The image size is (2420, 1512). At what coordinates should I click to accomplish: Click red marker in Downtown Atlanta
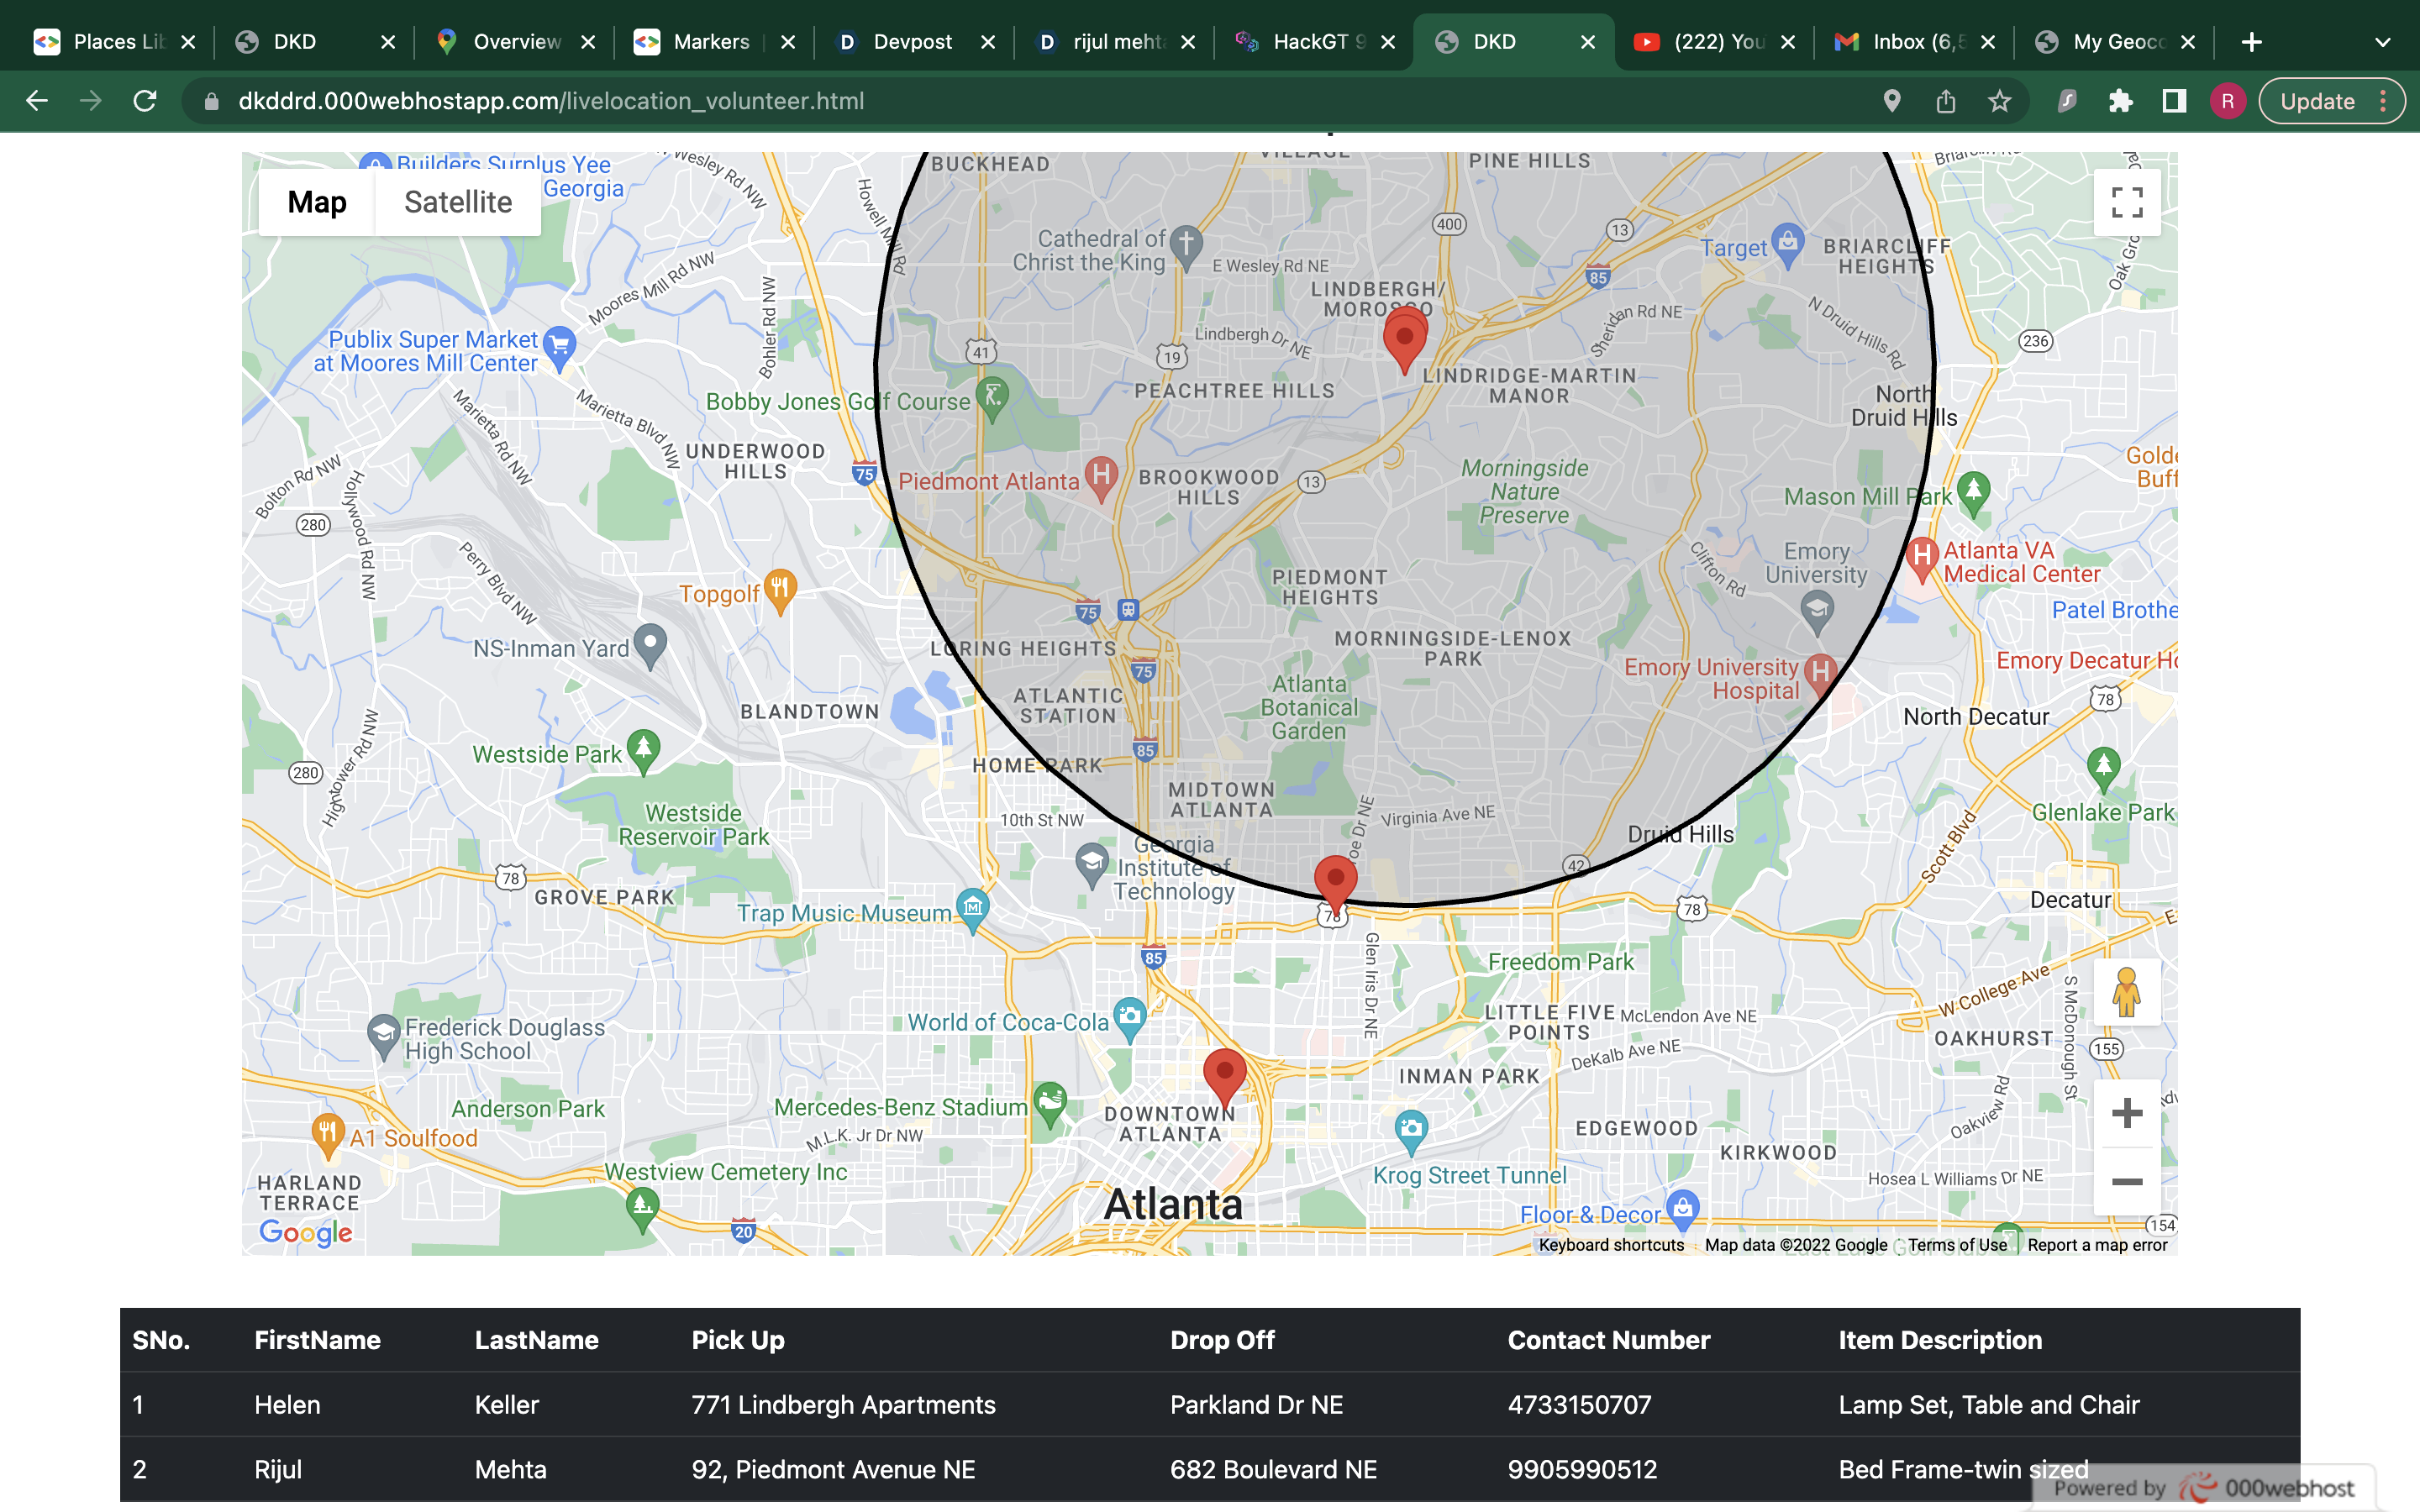coord(1224,1076)
